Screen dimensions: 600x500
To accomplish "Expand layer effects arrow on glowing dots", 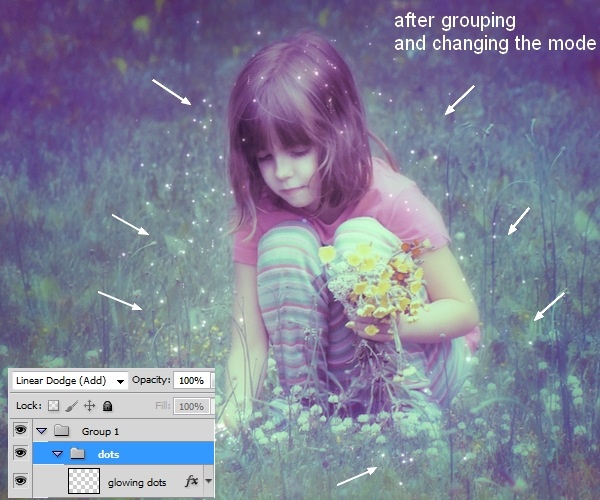I will tap(208, 481).
